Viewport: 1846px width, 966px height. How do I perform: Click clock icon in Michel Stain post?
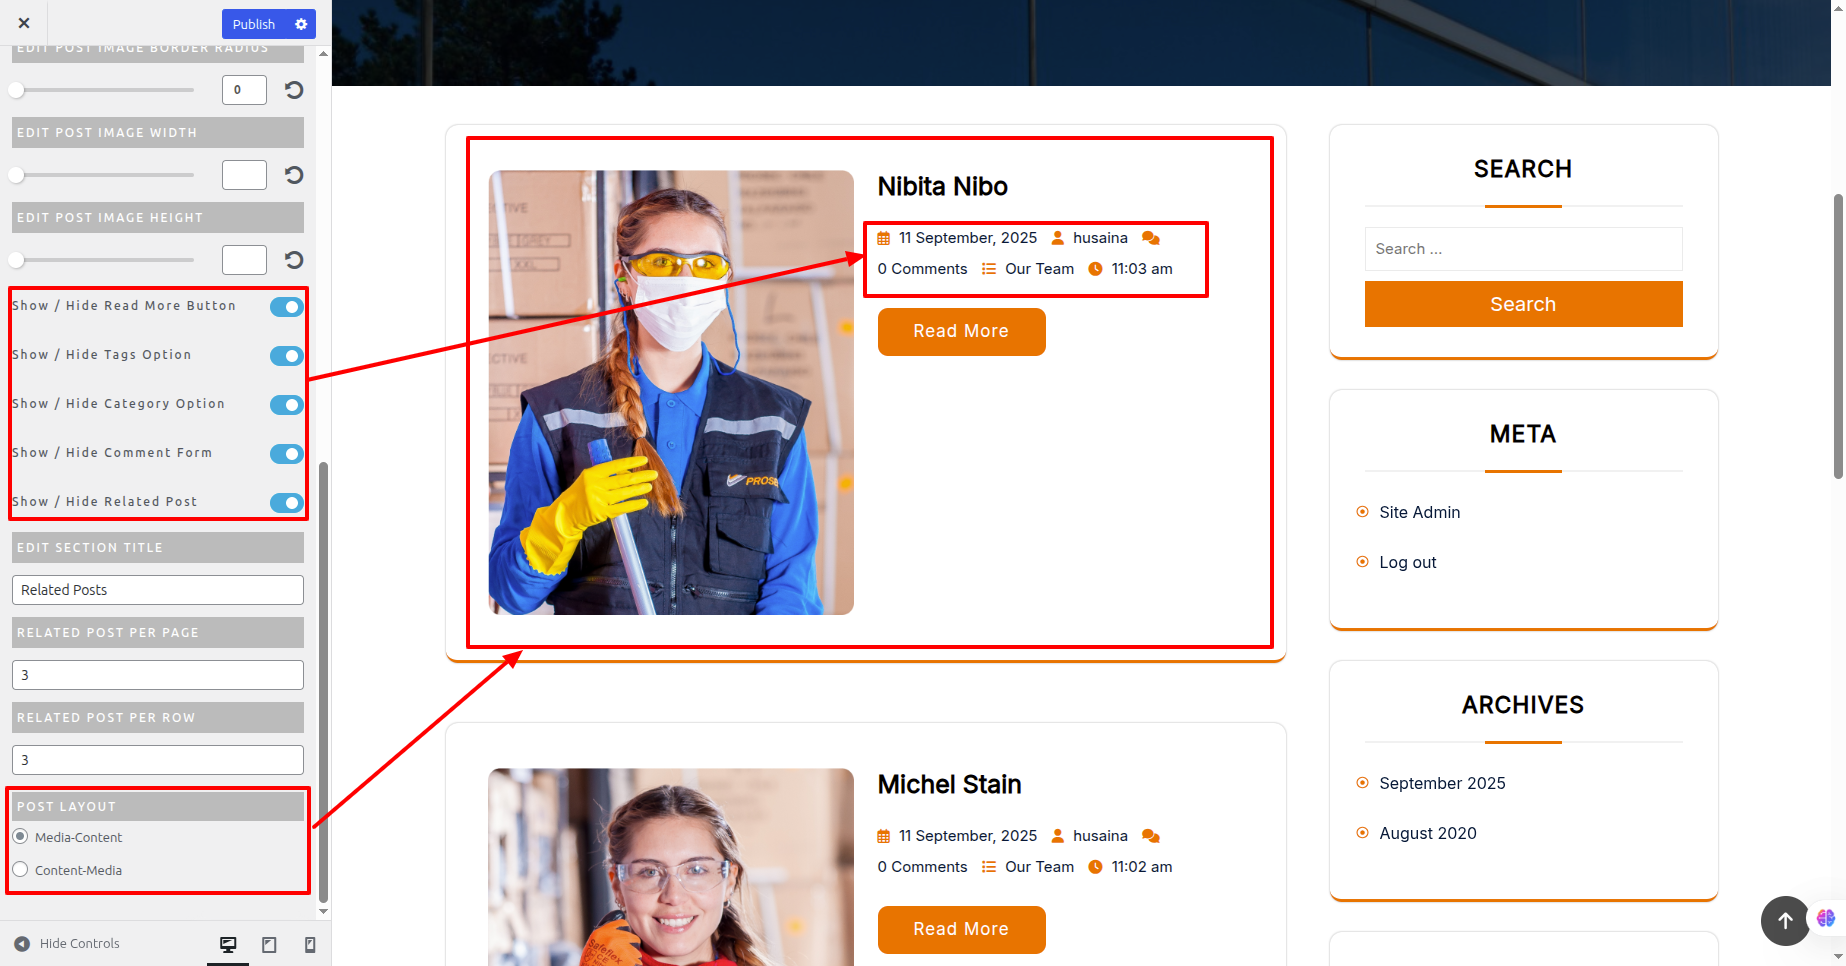coord(1095,867)
